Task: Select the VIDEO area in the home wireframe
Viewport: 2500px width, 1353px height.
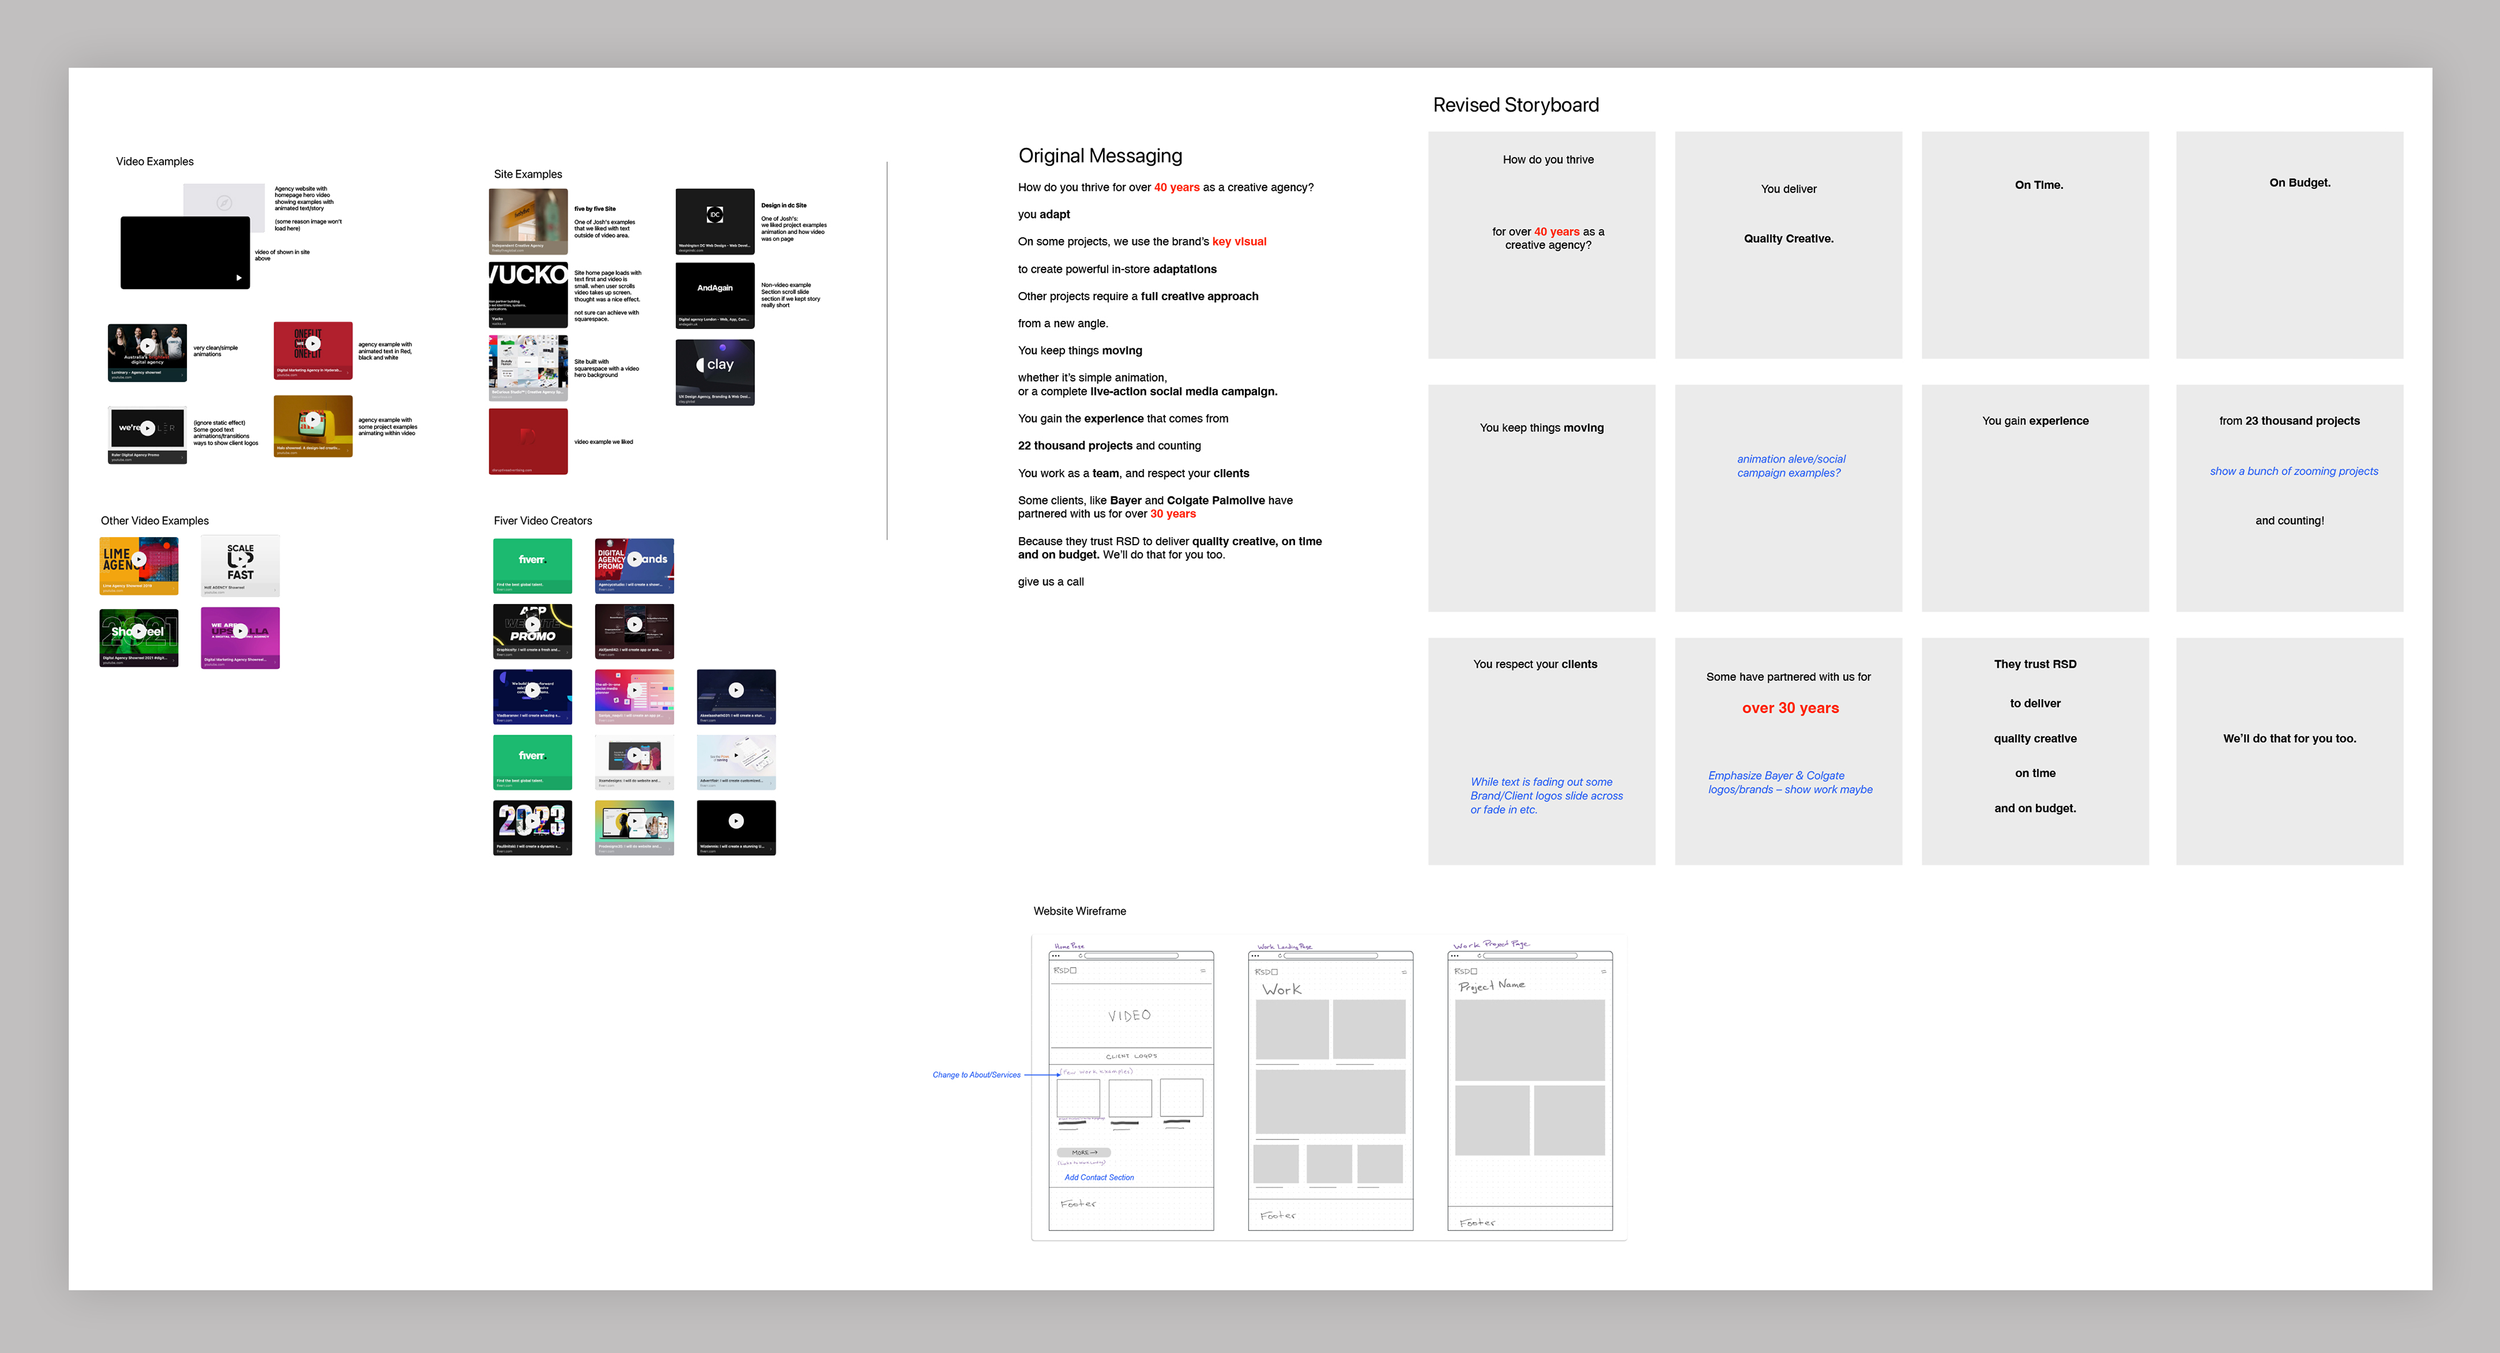Action: [x=1129, y=1016]
